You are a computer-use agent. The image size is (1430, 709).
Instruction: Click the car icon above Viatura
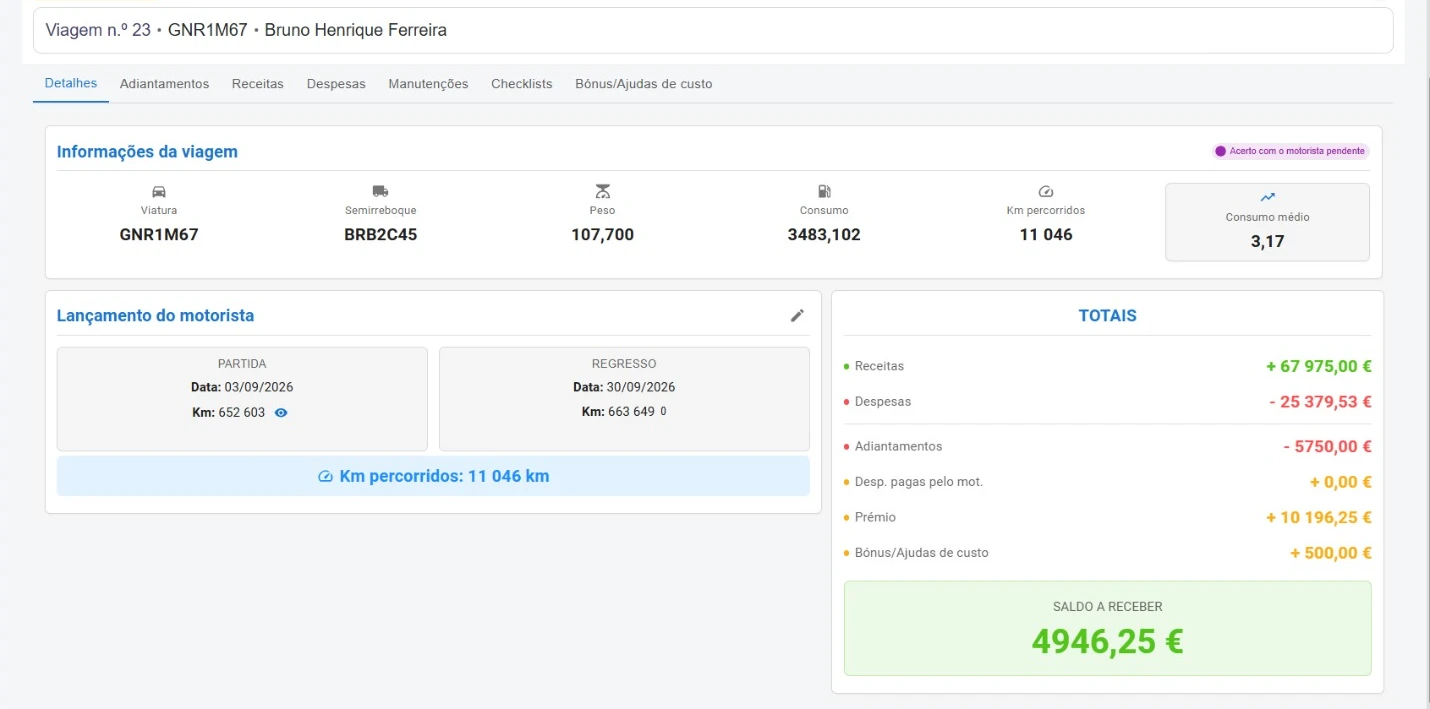[159, 191]
